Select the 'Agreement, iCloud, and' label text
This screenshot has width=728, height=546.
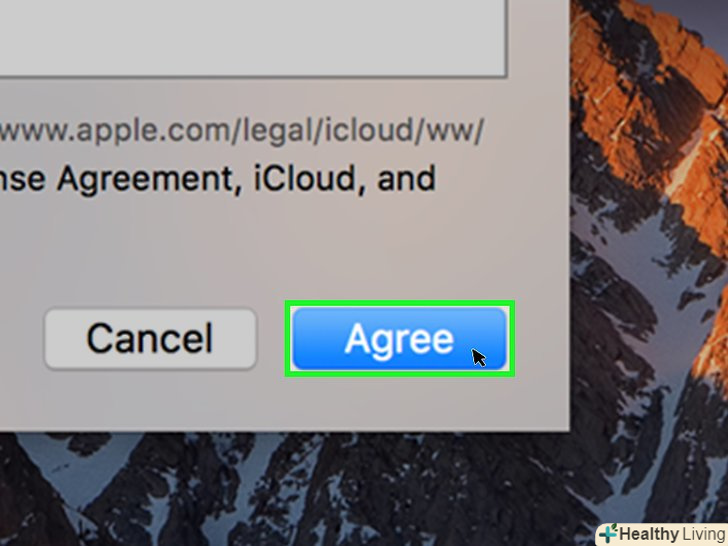click(246, 179)
